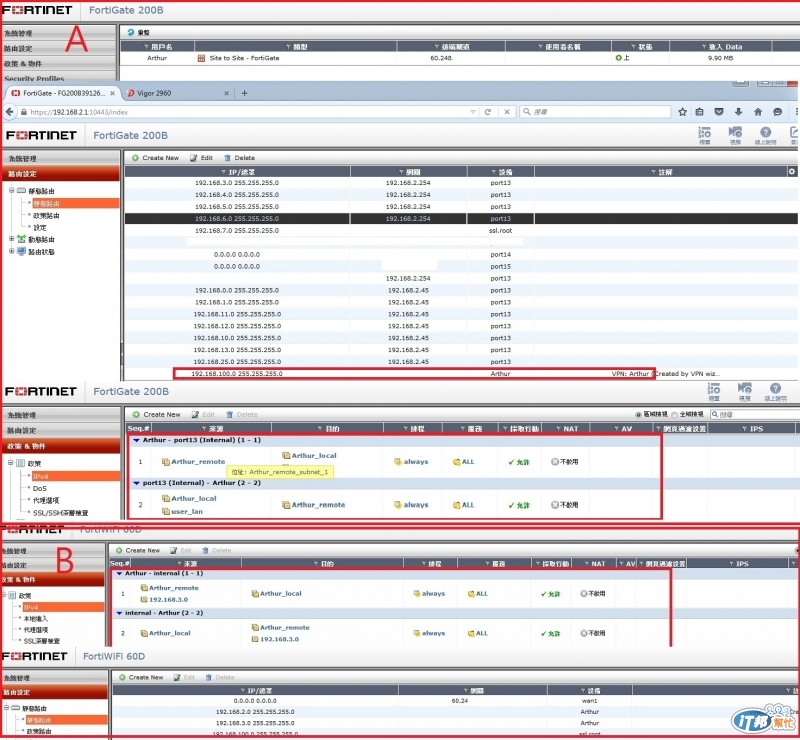
Task: Click the 200B policy search field
Action: click(x=755, y=414)
